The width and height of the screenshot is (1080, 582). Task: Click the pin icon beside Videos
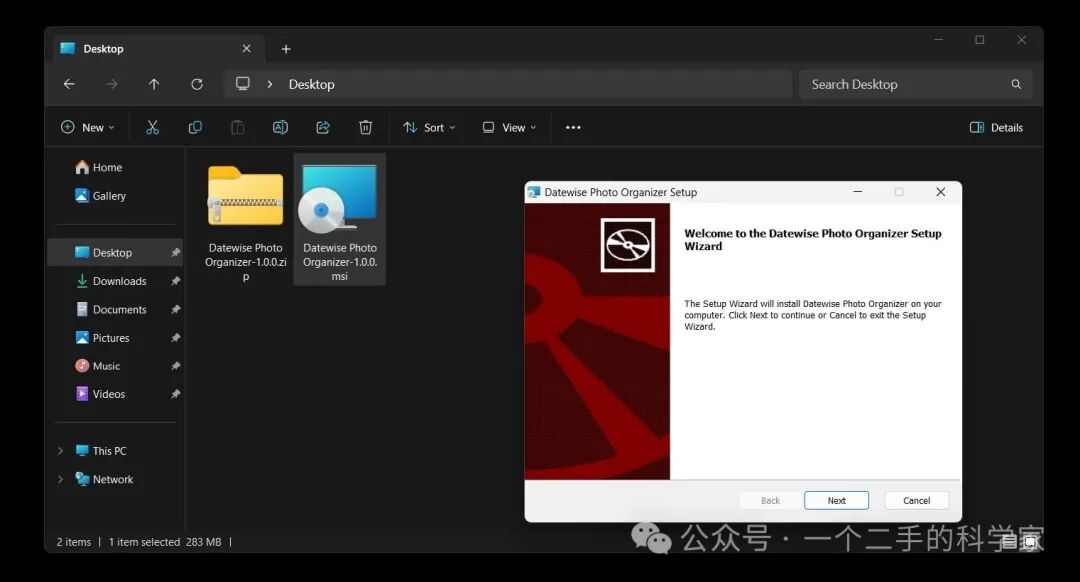point(176,394)
